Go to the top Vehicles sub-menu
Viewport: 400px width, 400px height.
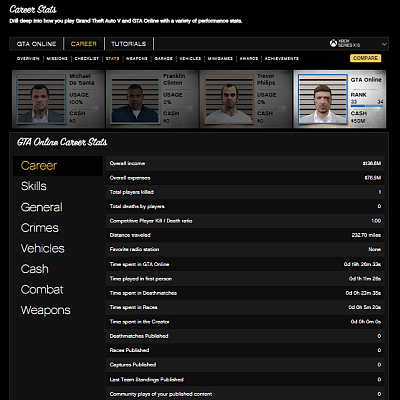(x=190, y=58)
